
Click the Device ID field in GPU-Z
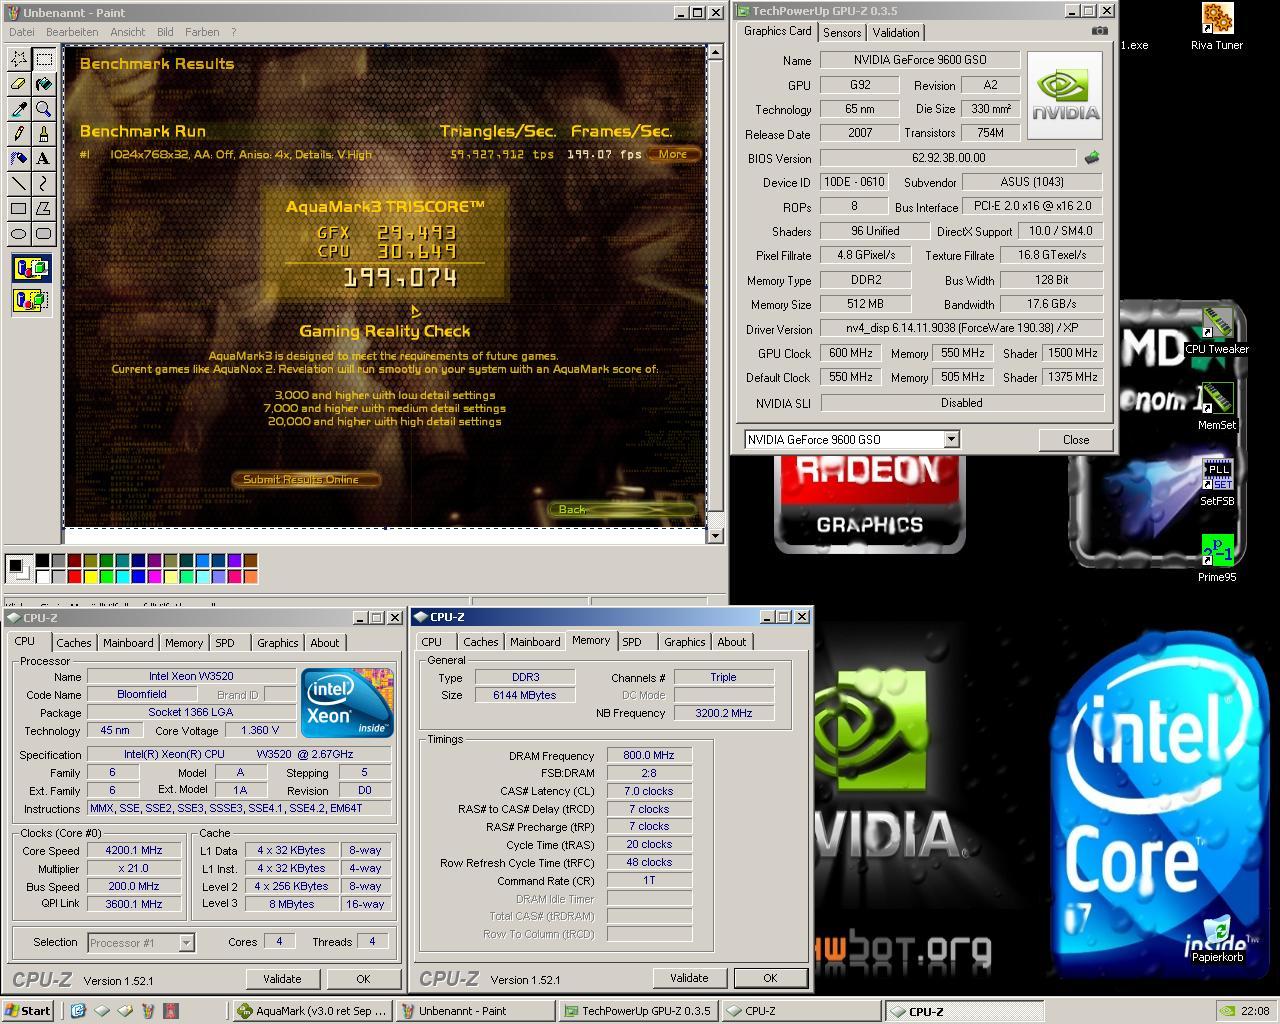853,182
